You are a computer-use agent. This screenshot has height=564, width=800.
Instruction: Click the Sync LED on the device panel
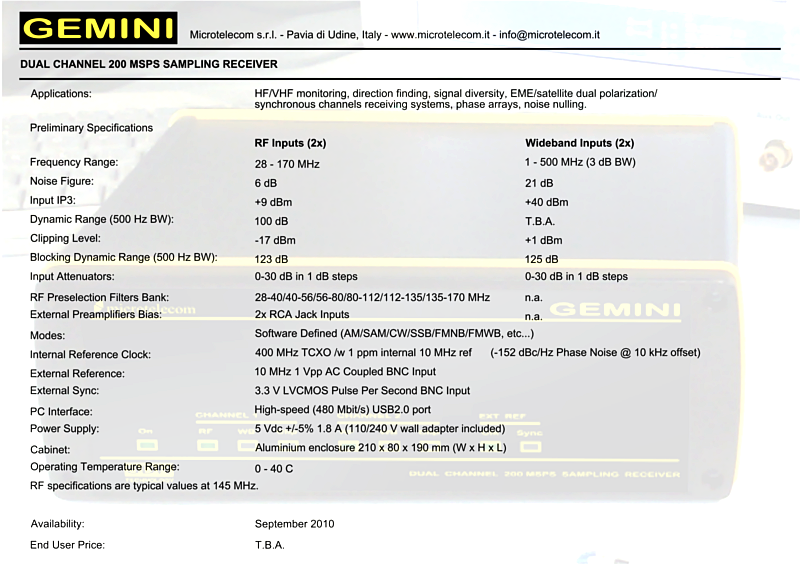(x=531, y=446)
